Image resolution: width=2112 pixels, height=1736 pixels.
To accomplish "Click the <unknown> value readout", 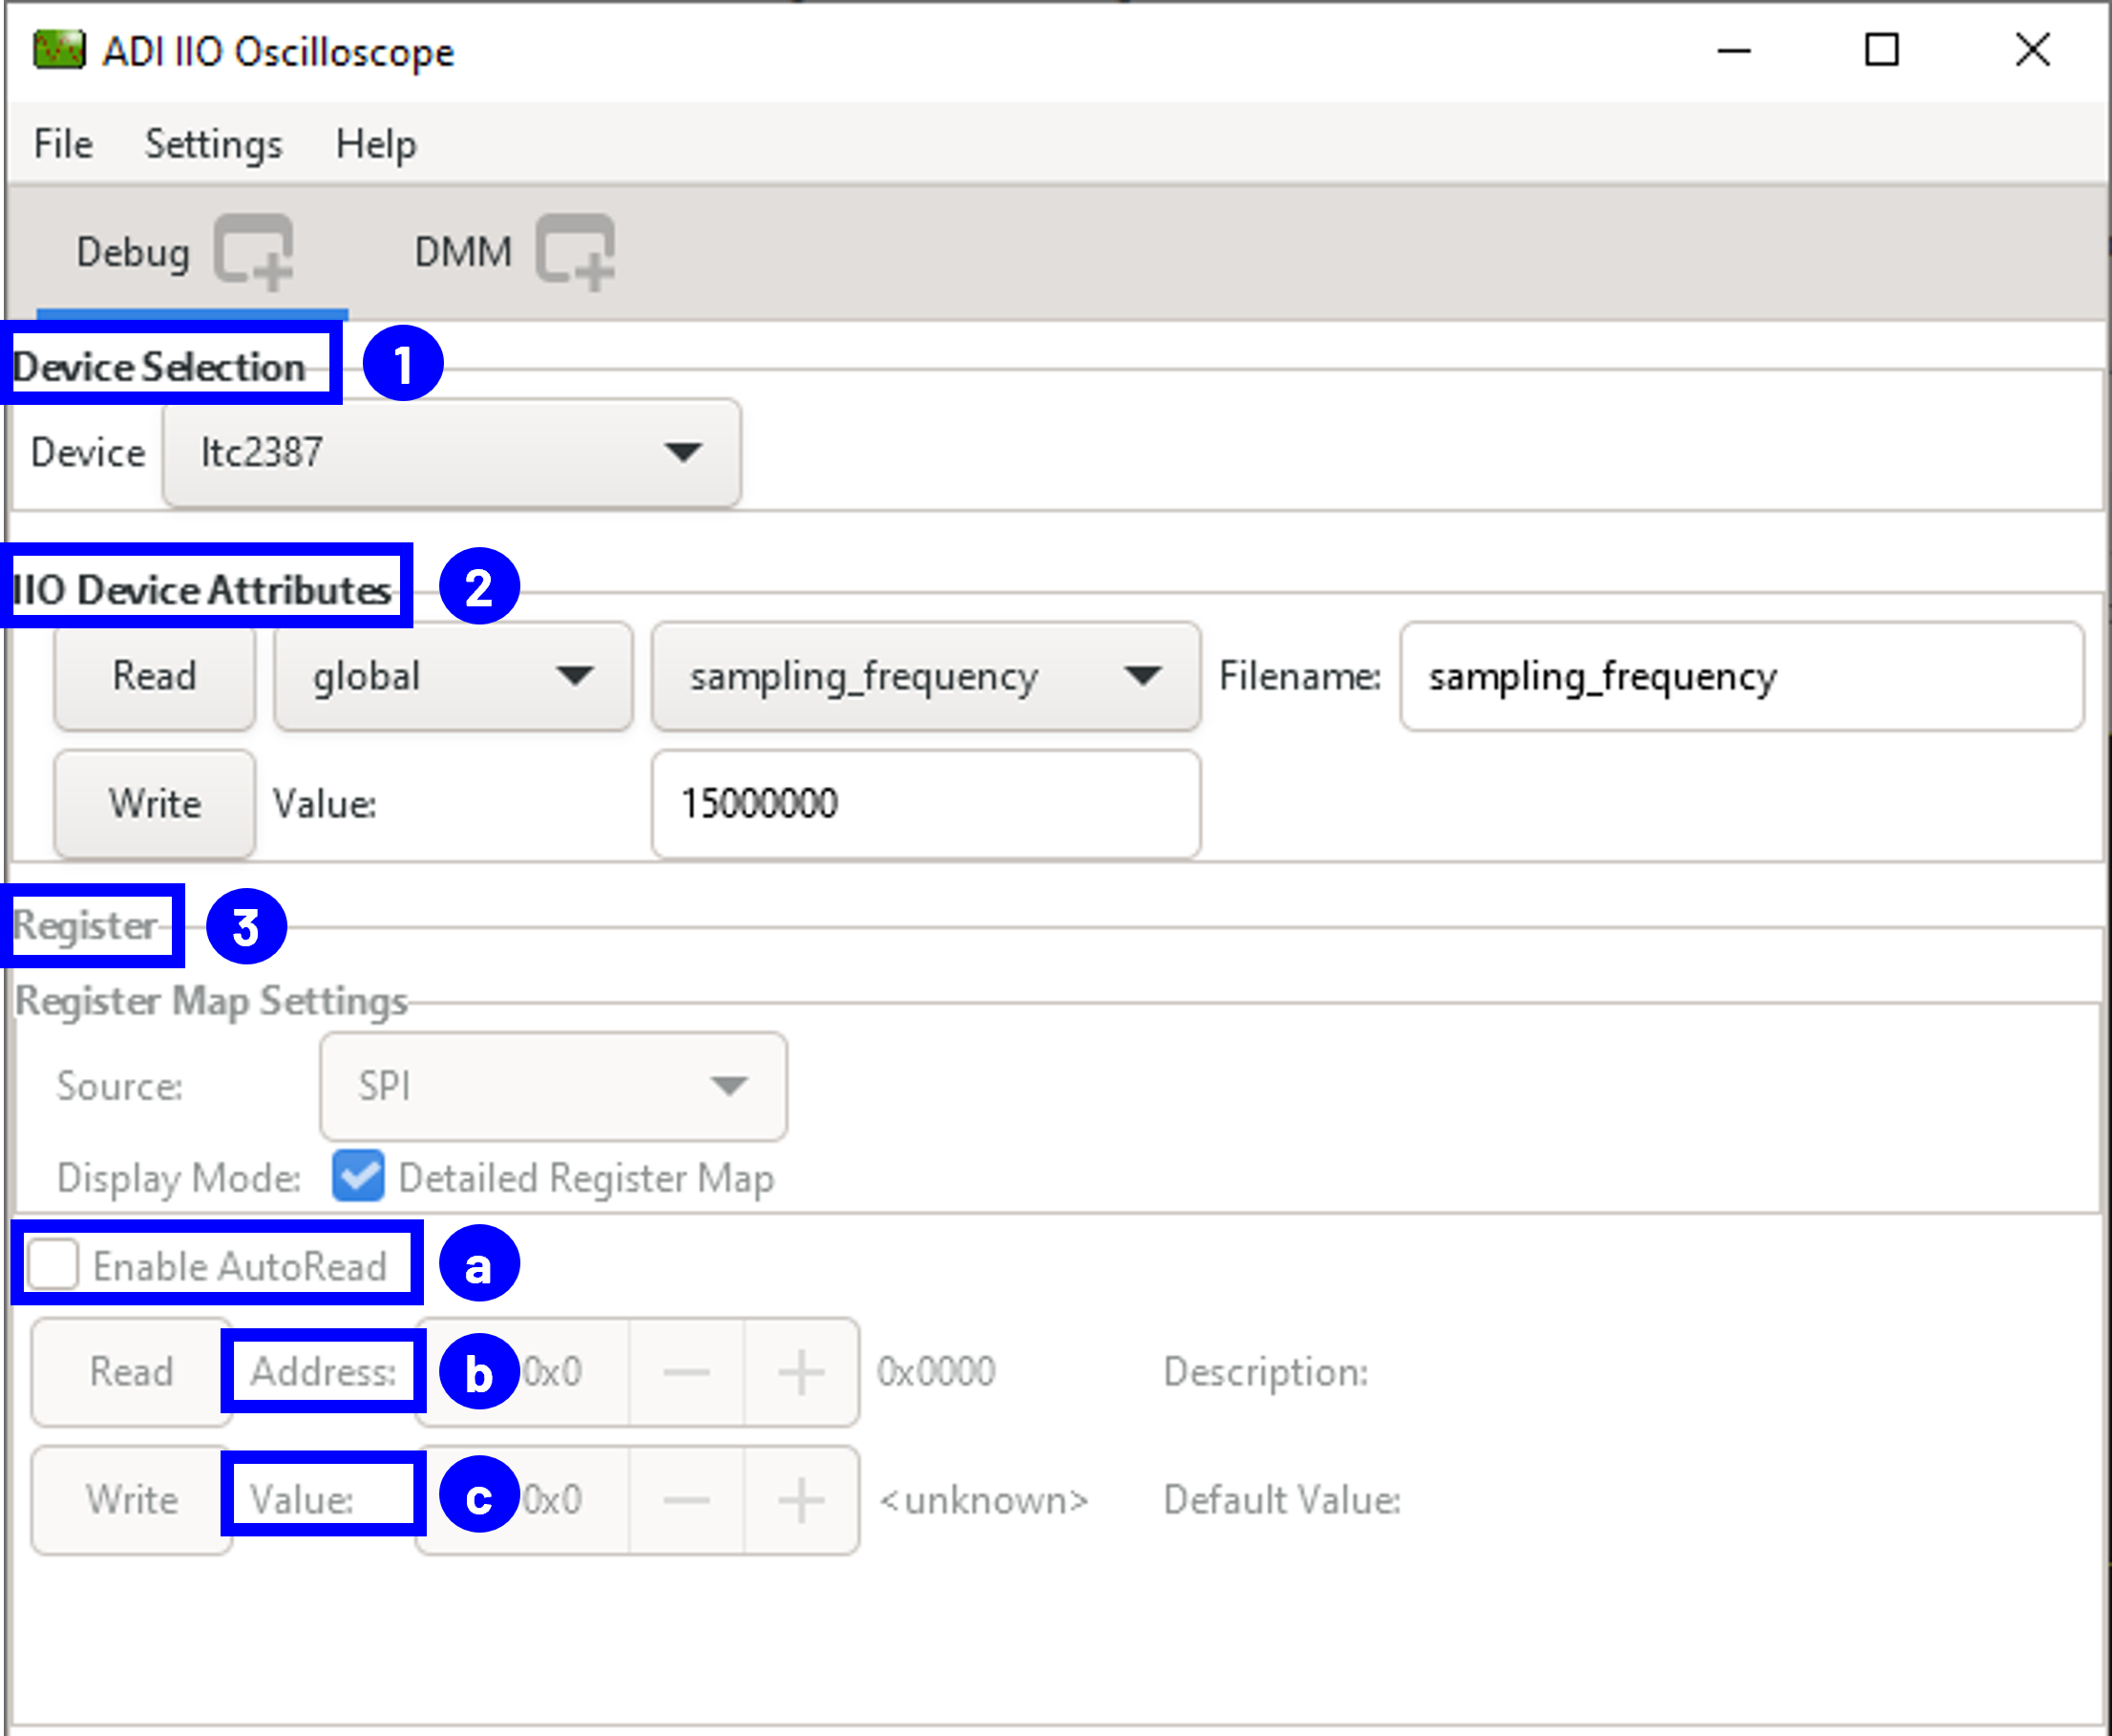I will (x=984, y=1500).
